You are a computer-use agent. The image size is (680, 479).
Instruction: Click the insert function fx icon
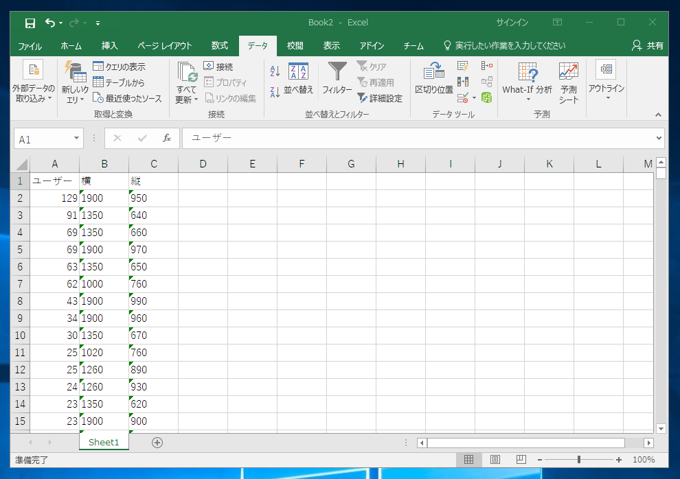(x=166, y=139)
